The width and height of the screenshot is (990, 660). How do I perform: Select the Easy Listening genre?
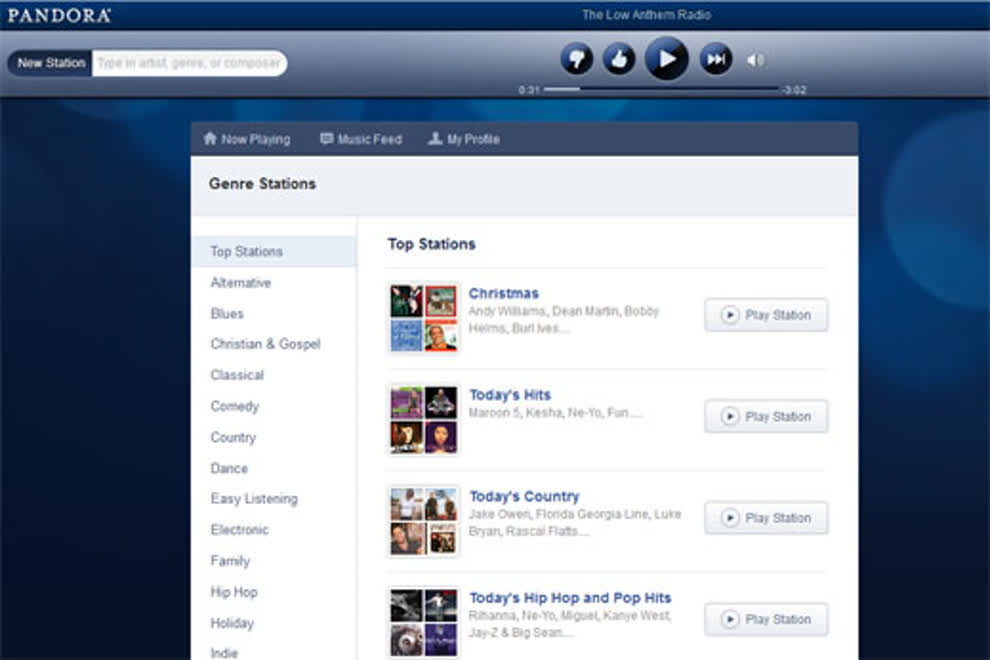[254, 499]
